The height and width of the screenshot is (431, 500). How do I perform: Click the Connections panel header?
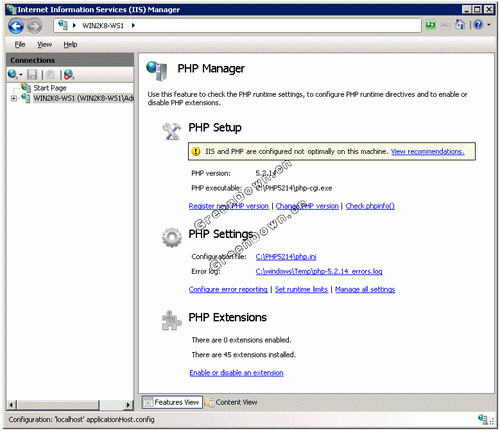click(x=70, y=60)
